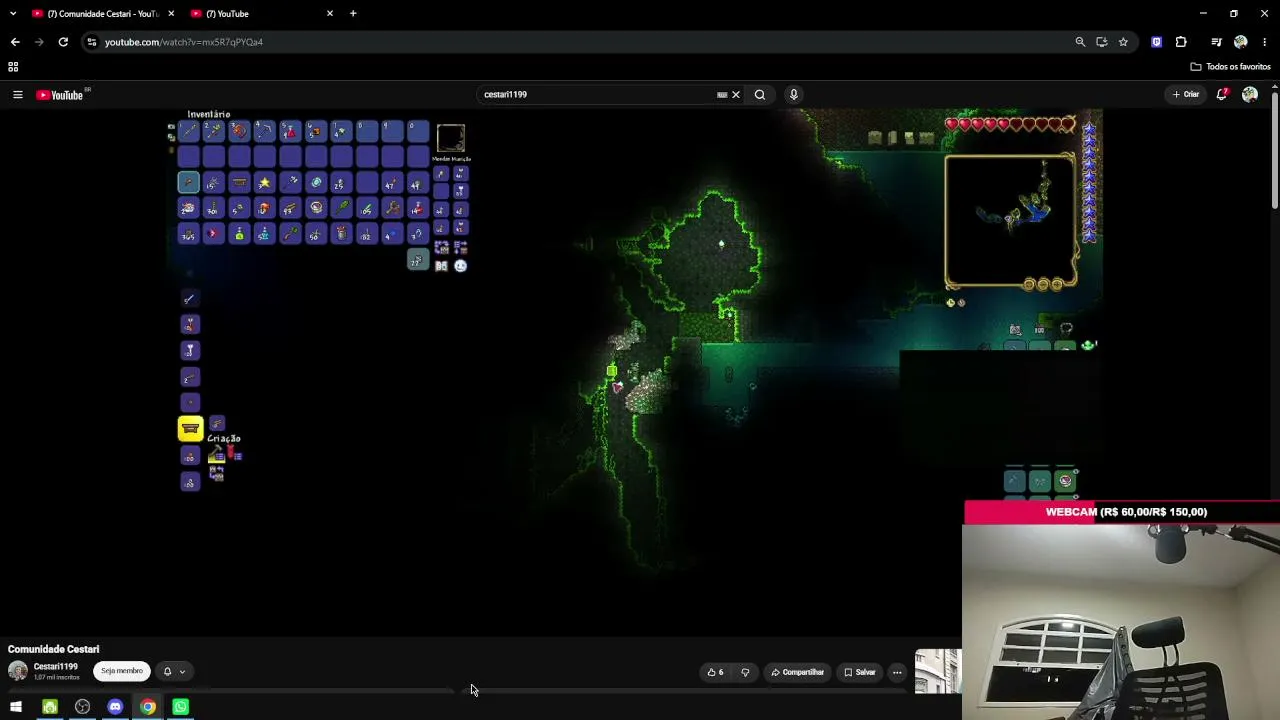Open a new browser tab
This screenshot has height=720, width=1280.
coord(353,14)
